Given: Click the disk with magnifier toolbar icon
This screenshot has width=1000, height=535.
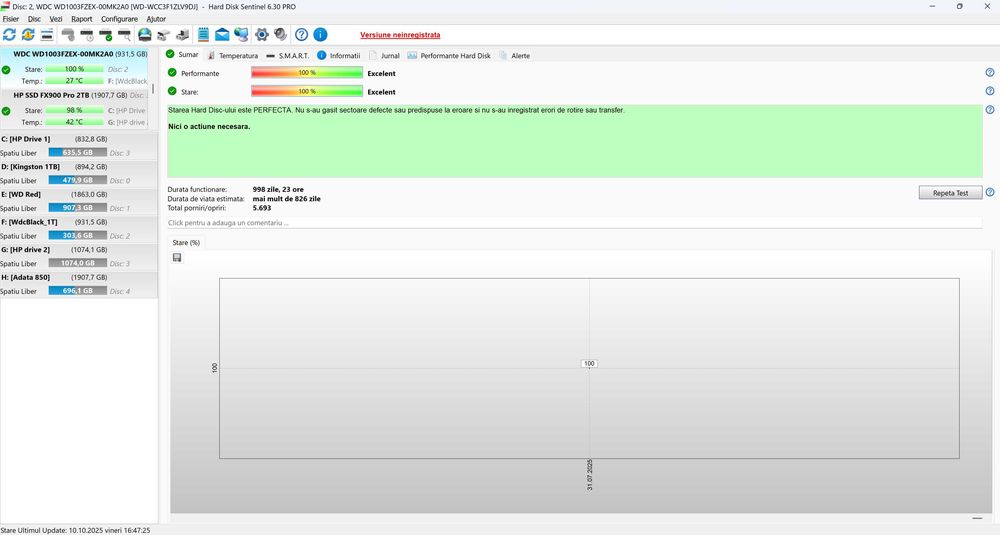Looking at the screenshot, I should coord(125,34).
